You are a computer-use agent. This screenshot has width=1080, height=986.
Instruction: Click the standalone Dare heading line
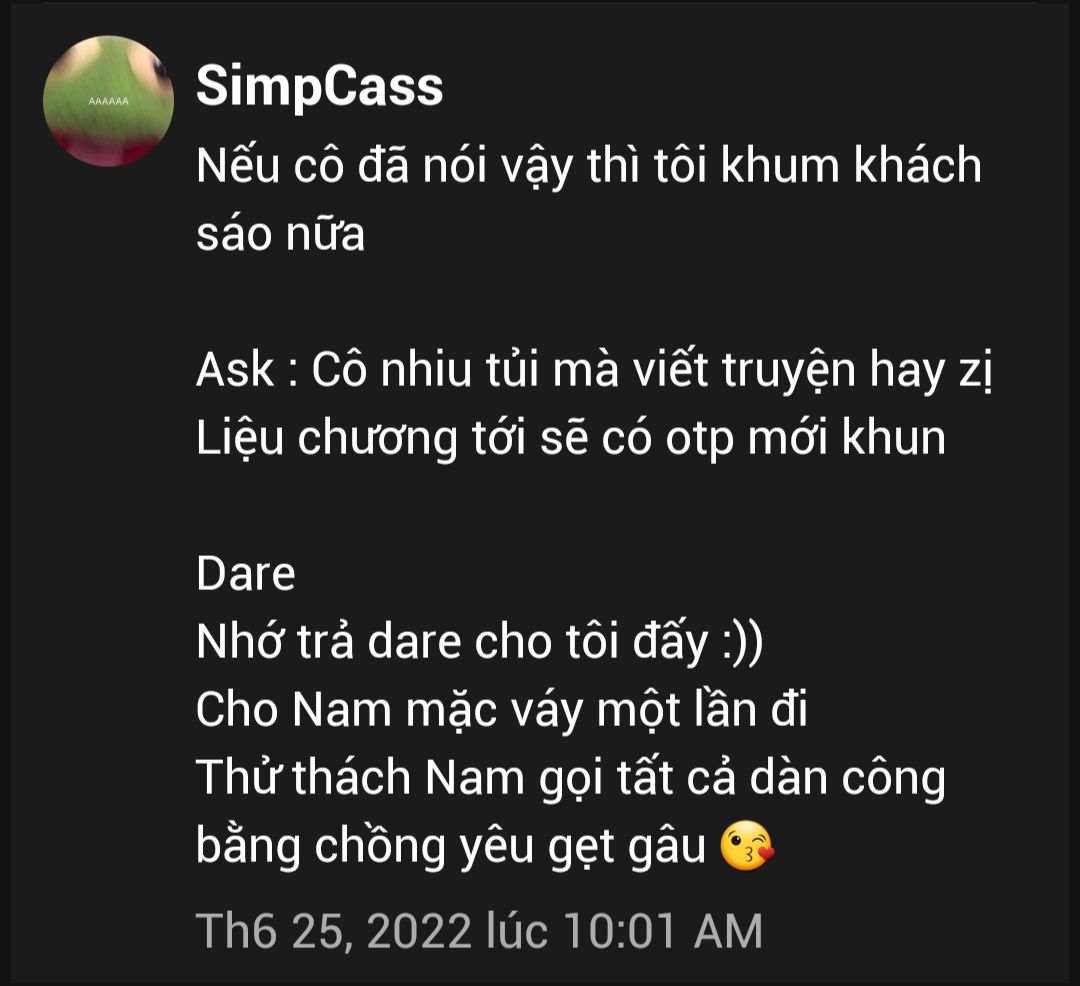[246, 574]
